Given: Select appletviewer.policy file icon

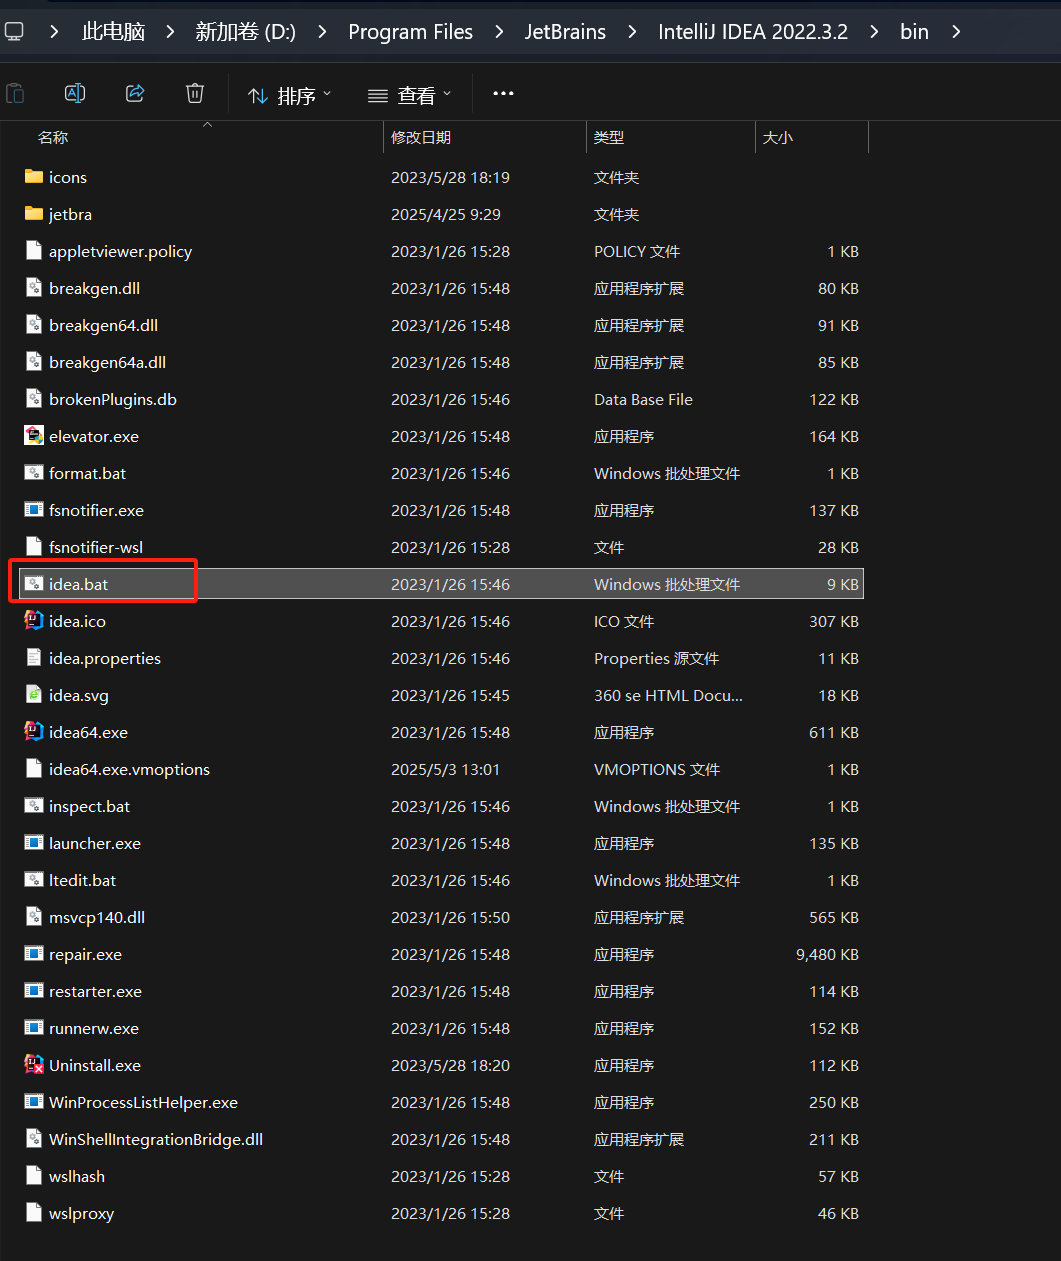Looking at the screenshot, I should [x=34, y=251].
